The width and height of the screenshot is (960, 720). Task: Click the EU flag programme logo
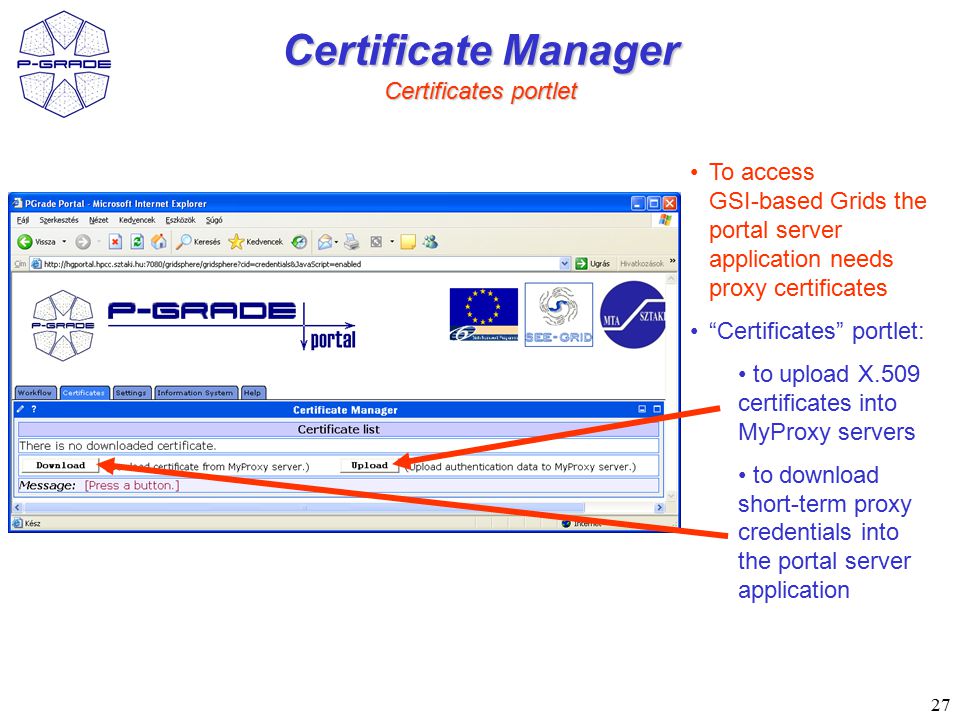(x=484, y=315)
